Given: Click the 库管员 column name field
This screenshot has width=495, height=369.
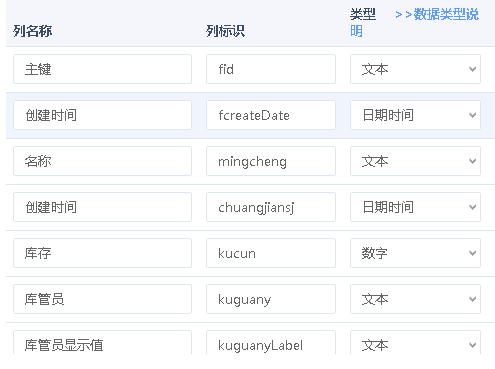Looking at the screenshot, I should 102,299.
